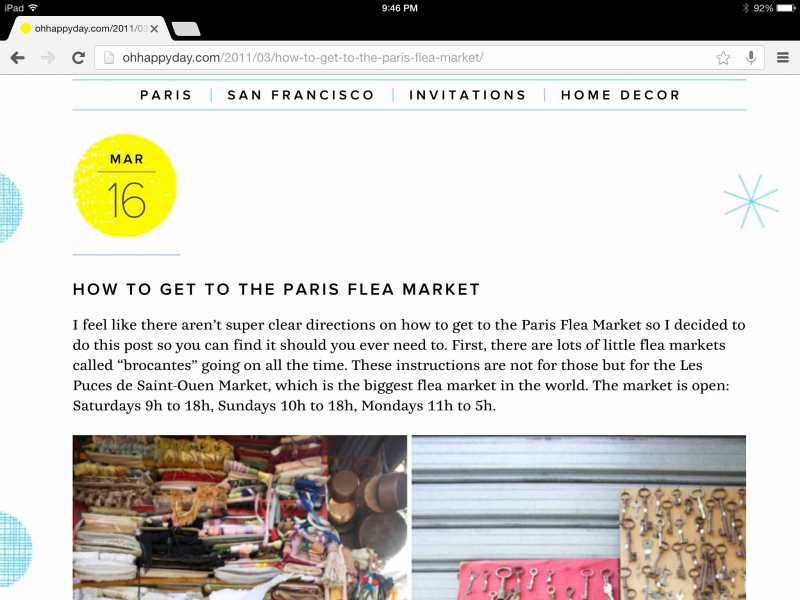Reload the page with the refresh icon
The height and width of the screenshot is (600, 800).
point(79,58)
